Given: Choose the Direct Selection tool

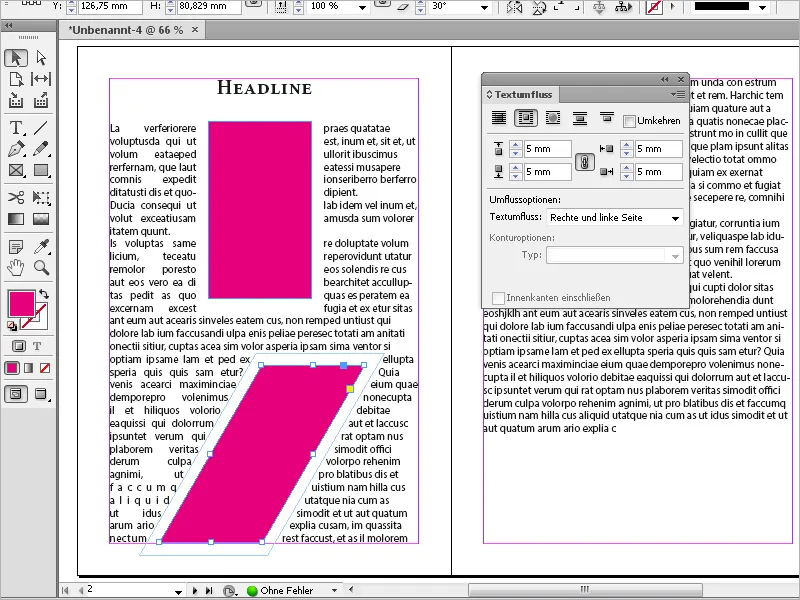Looking at the screenshot, I should 42,57.
